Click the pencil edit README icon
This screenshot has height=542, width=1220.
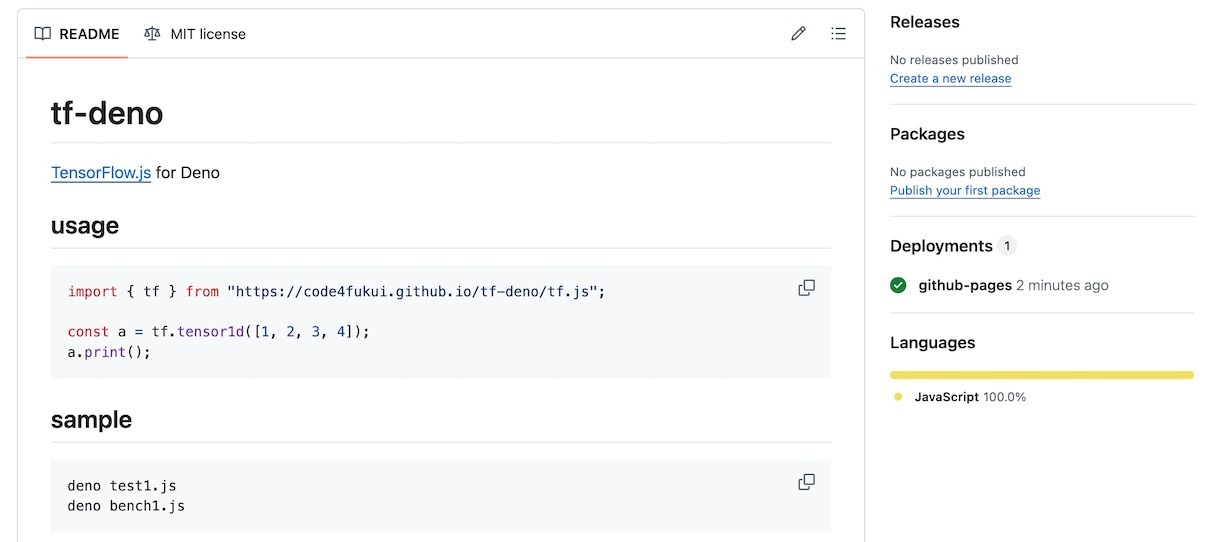pyautogui.click(x=798, y=34)
